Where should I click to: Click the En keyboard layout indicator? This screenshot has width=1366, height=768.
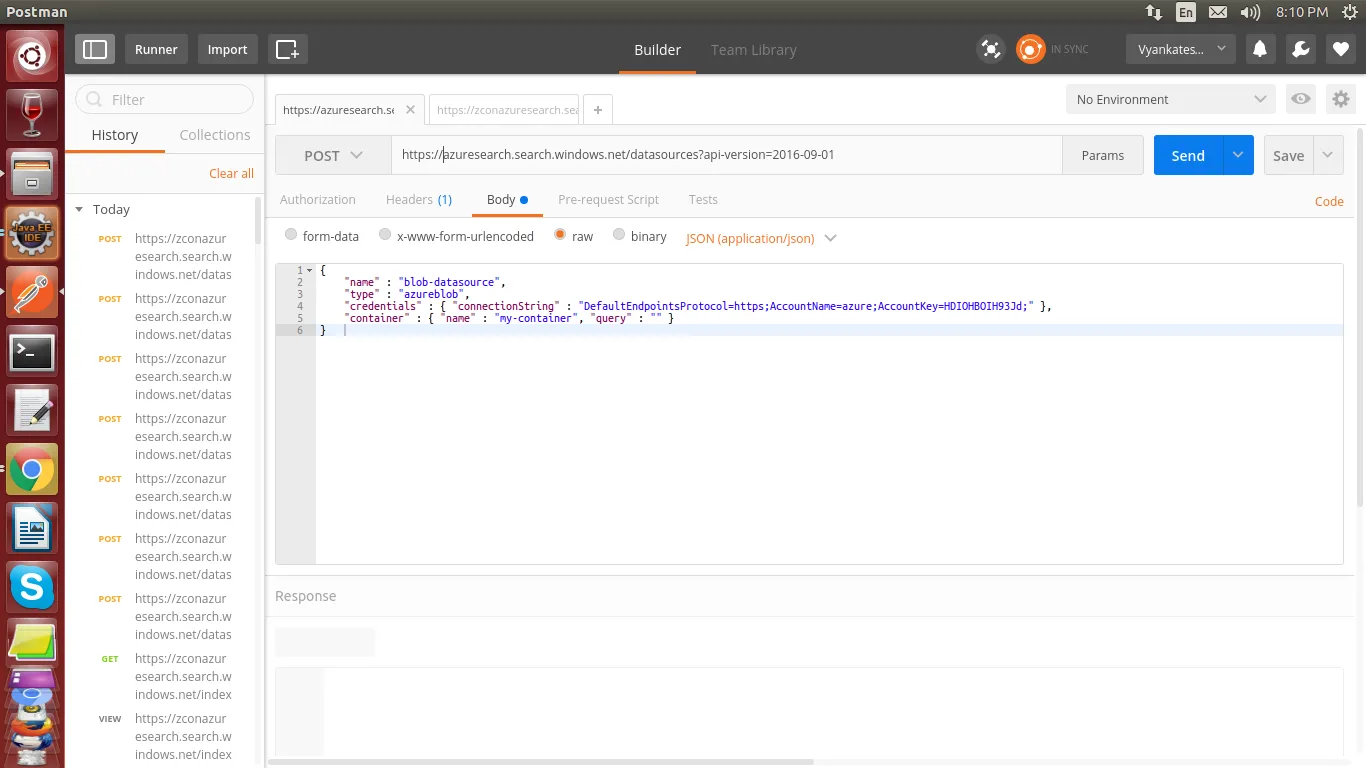(x=1185, y=12)
